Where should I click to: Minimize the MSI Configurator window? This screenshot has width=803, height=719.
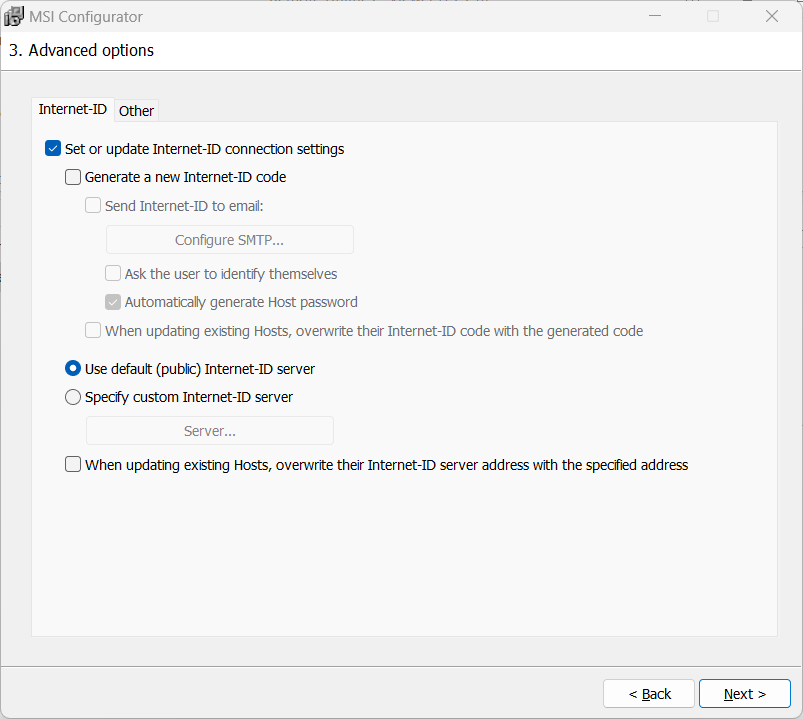click(x=654, y=17)
